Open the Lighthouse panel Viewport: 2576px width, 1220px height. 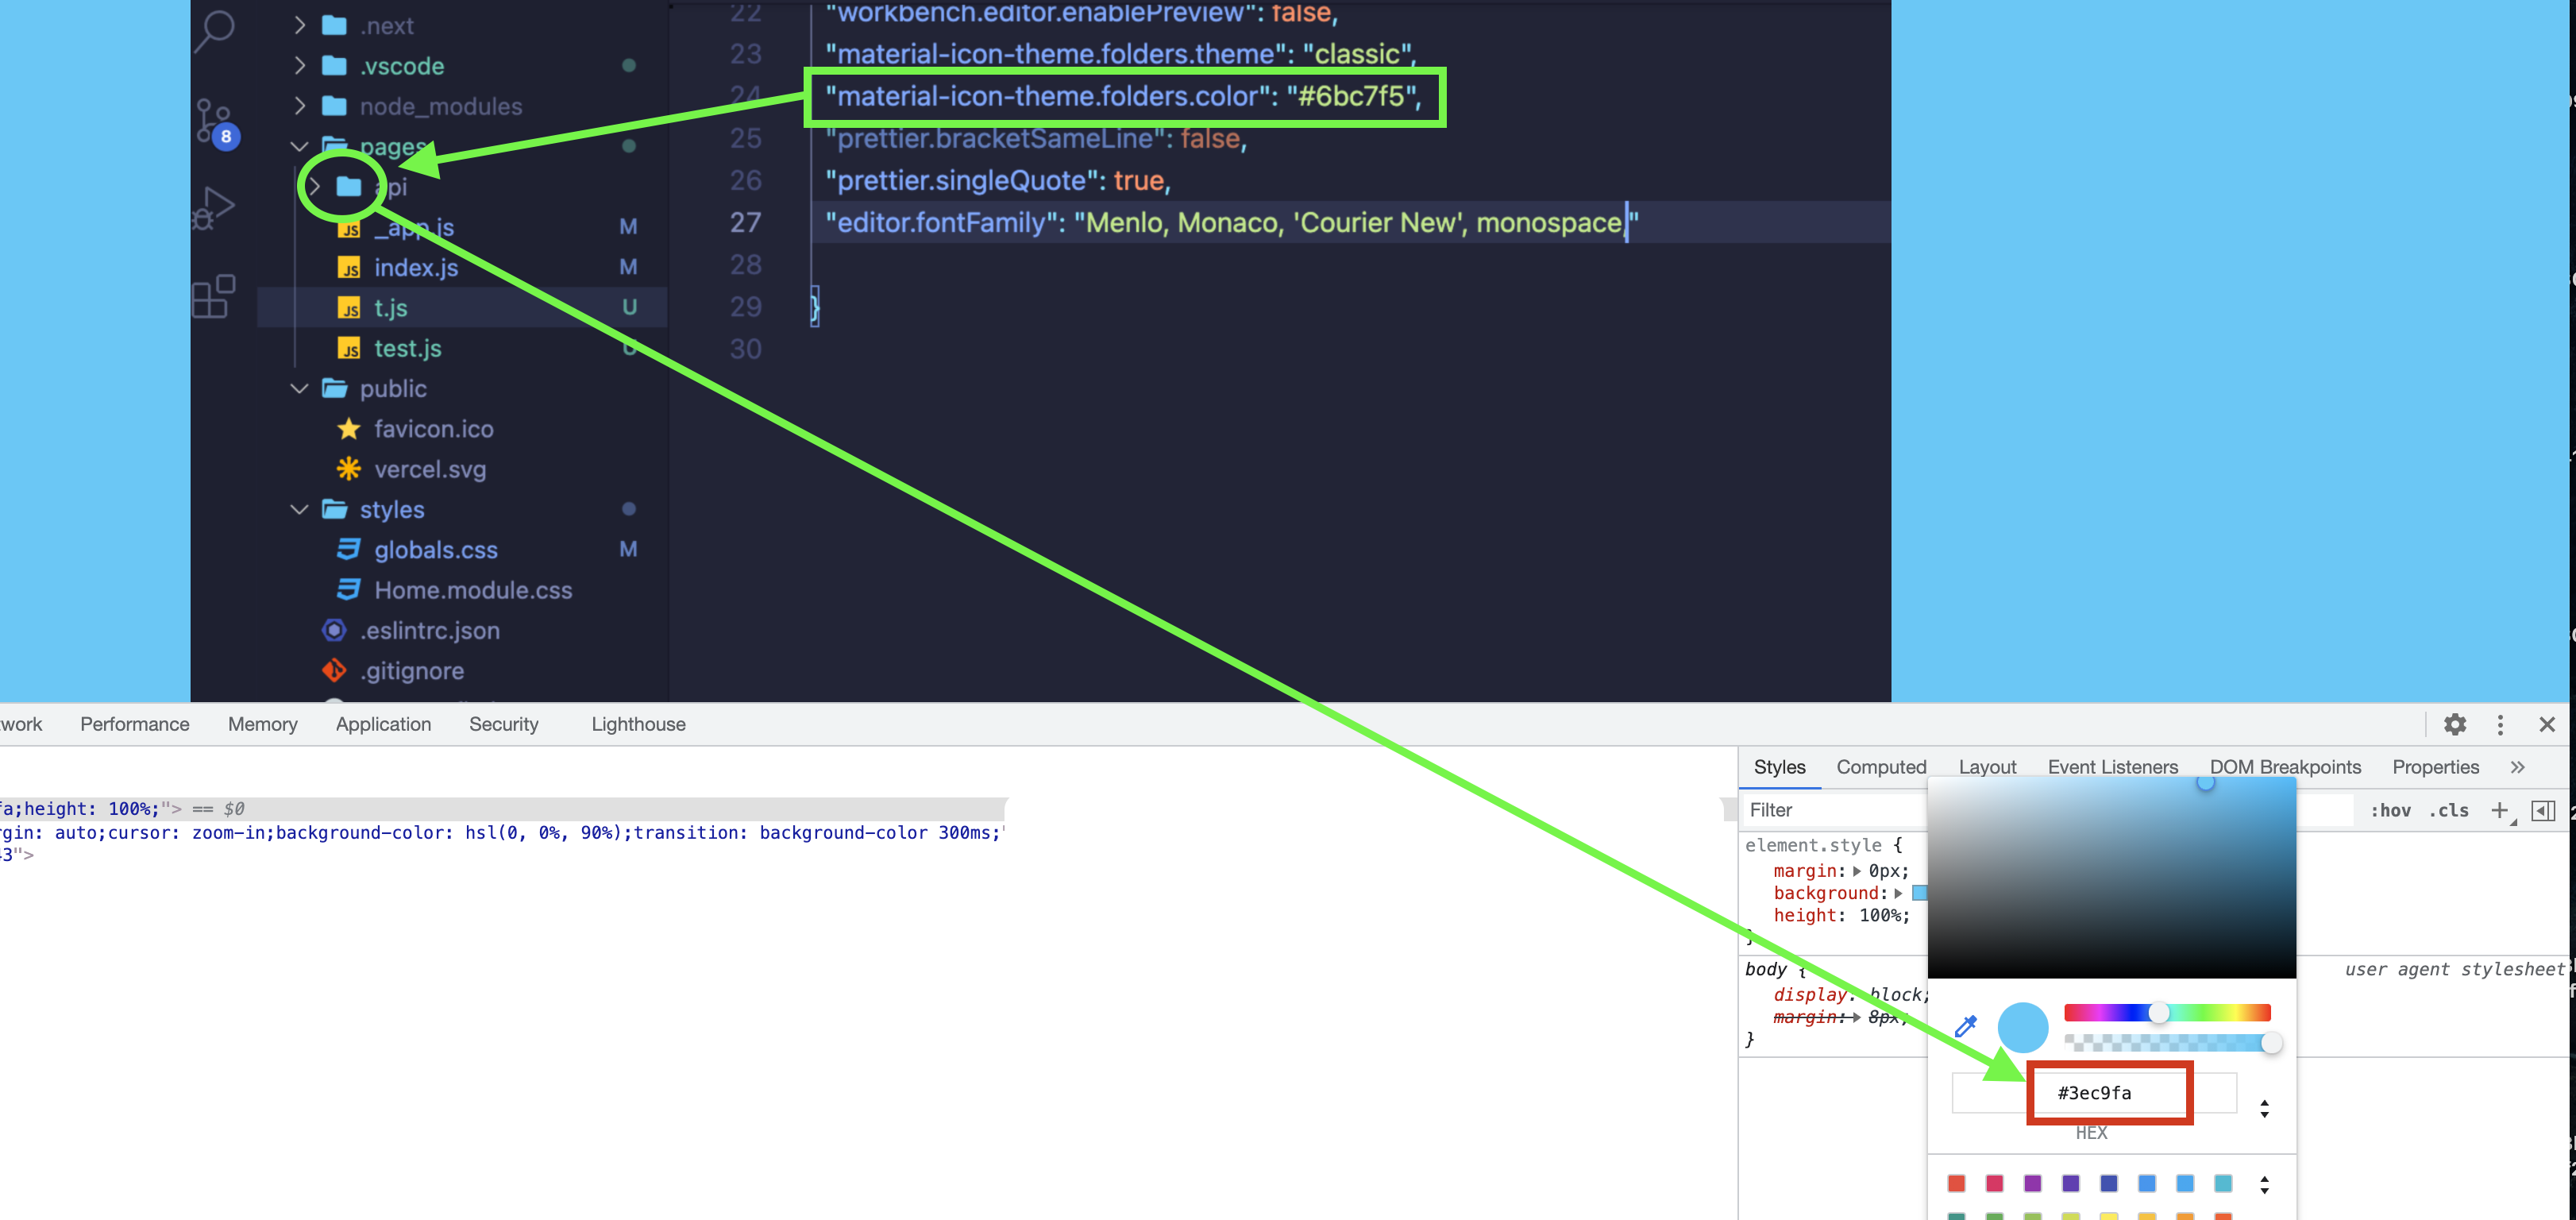pyautogui.click(x=638, y=724)
